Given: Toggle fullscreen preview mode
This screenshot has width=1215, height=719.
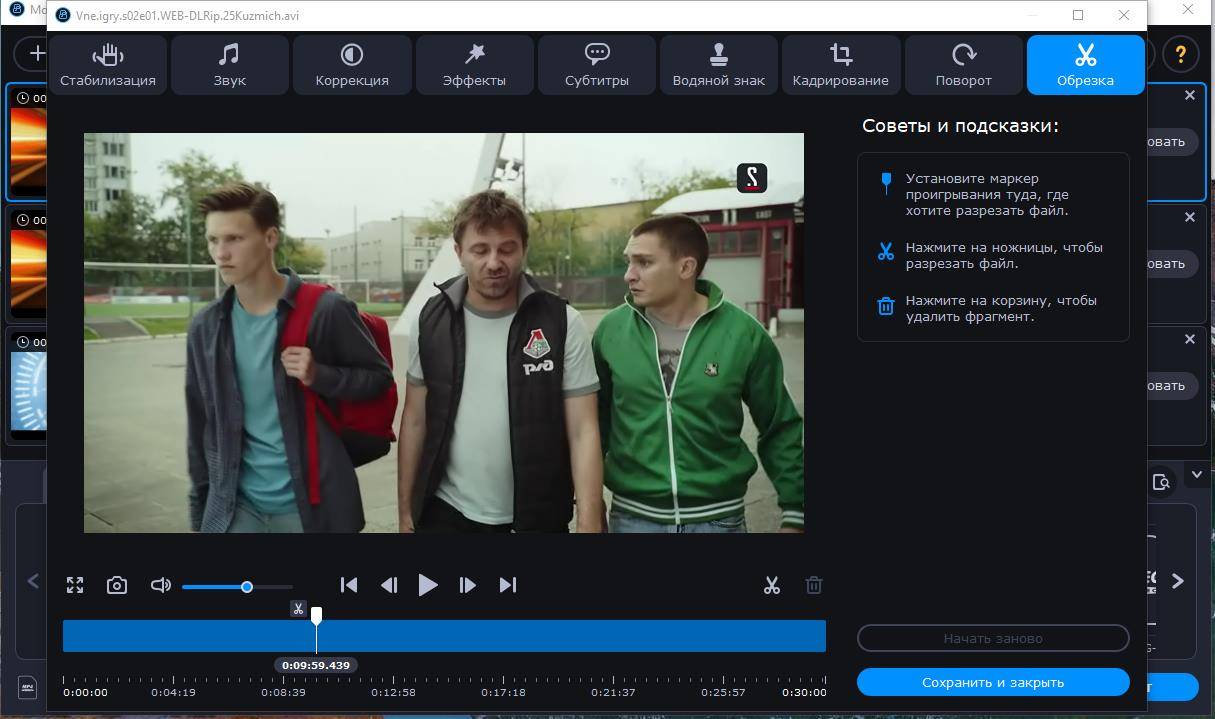Looking at the screenshot, I should click(75, 585).
